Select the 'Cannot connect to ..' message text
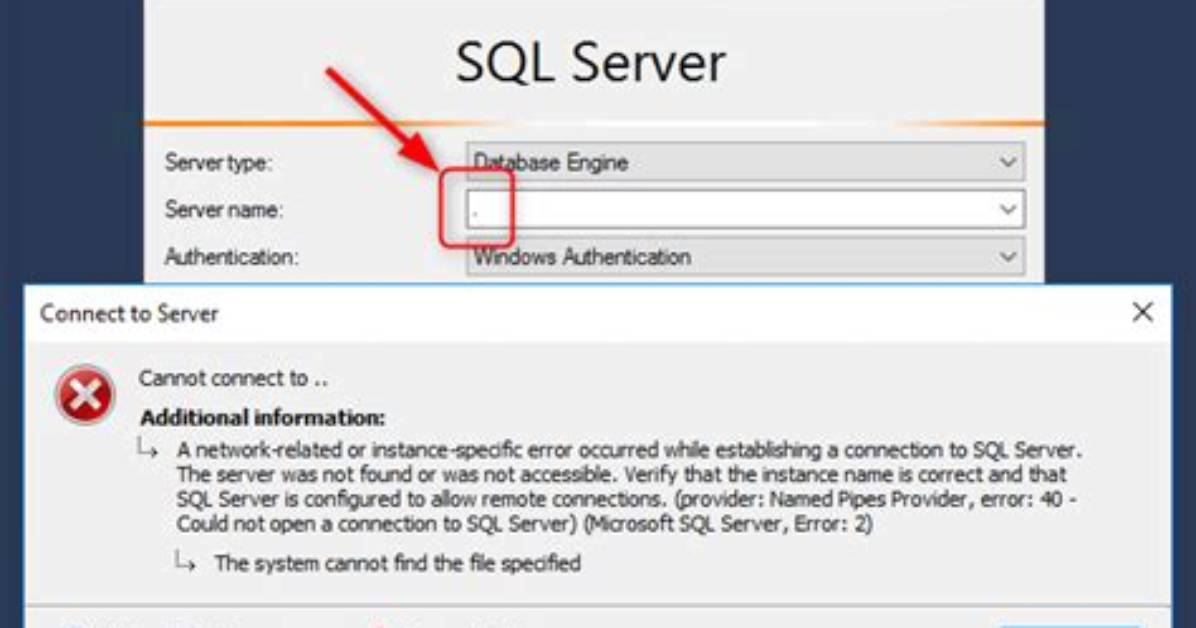Screen dimensions: 1196x628 [x=233, y=378]
